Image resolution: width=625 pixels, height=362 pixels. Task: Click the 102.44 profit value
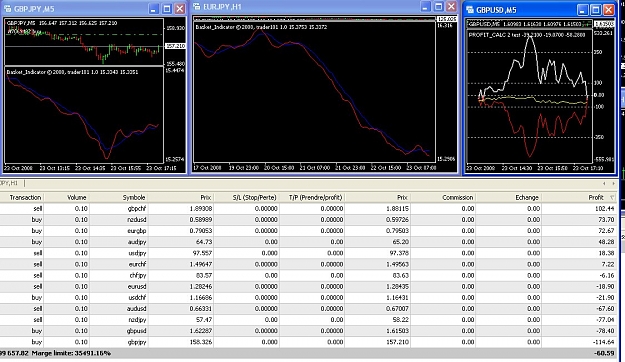(x=605, y=209)
